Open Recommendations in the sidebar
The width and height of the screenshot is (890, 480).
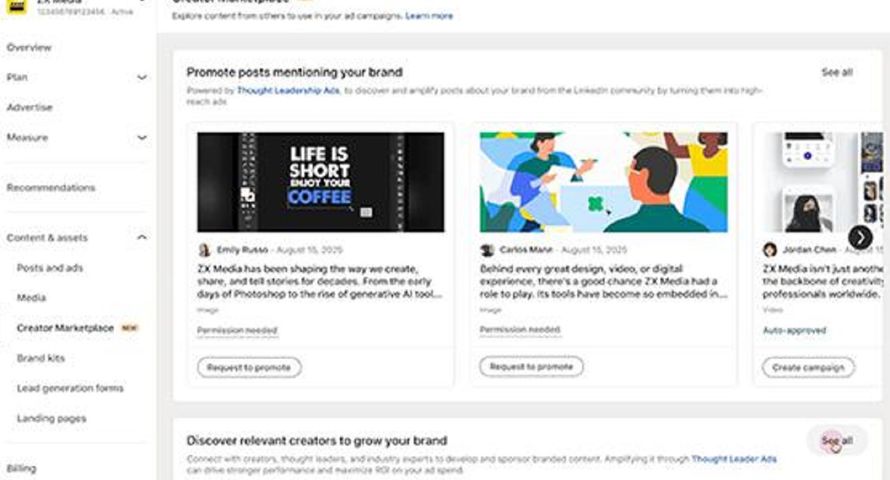pyautogui.click(x=51, y=187)
